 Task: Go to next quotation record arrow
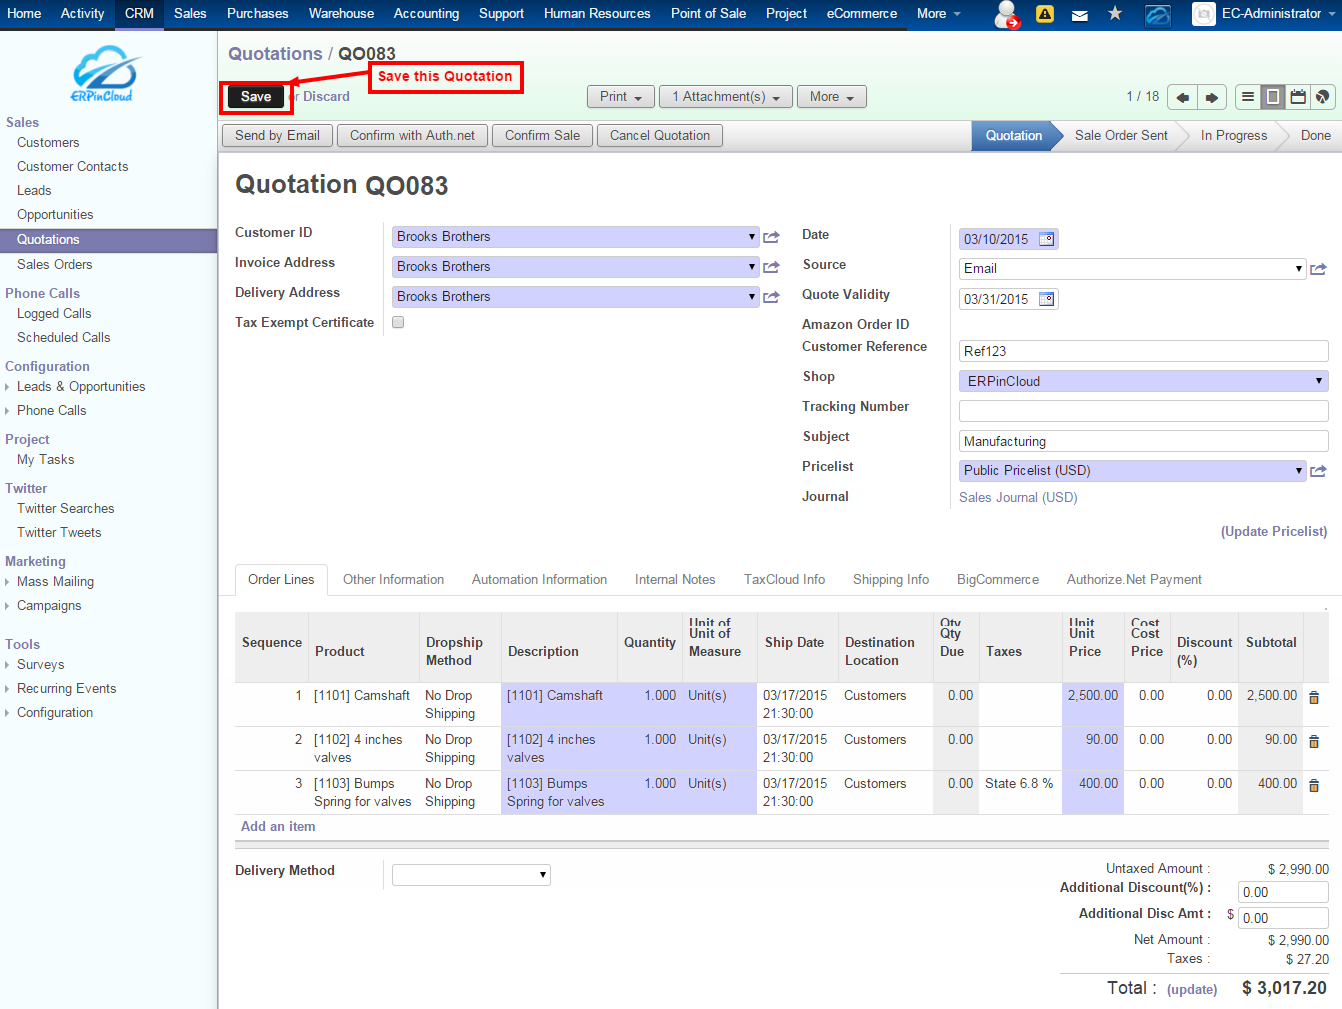[1212, 97]
